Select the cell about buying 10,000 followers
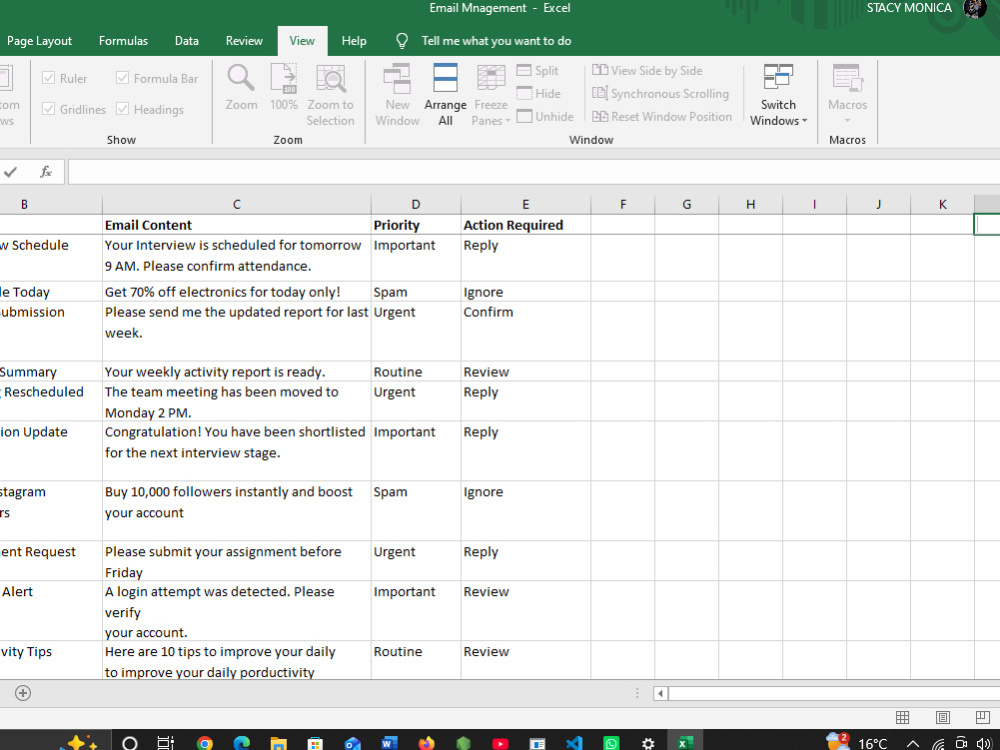The width and height of the screenshot is (1000, 750). click(237, 511)
